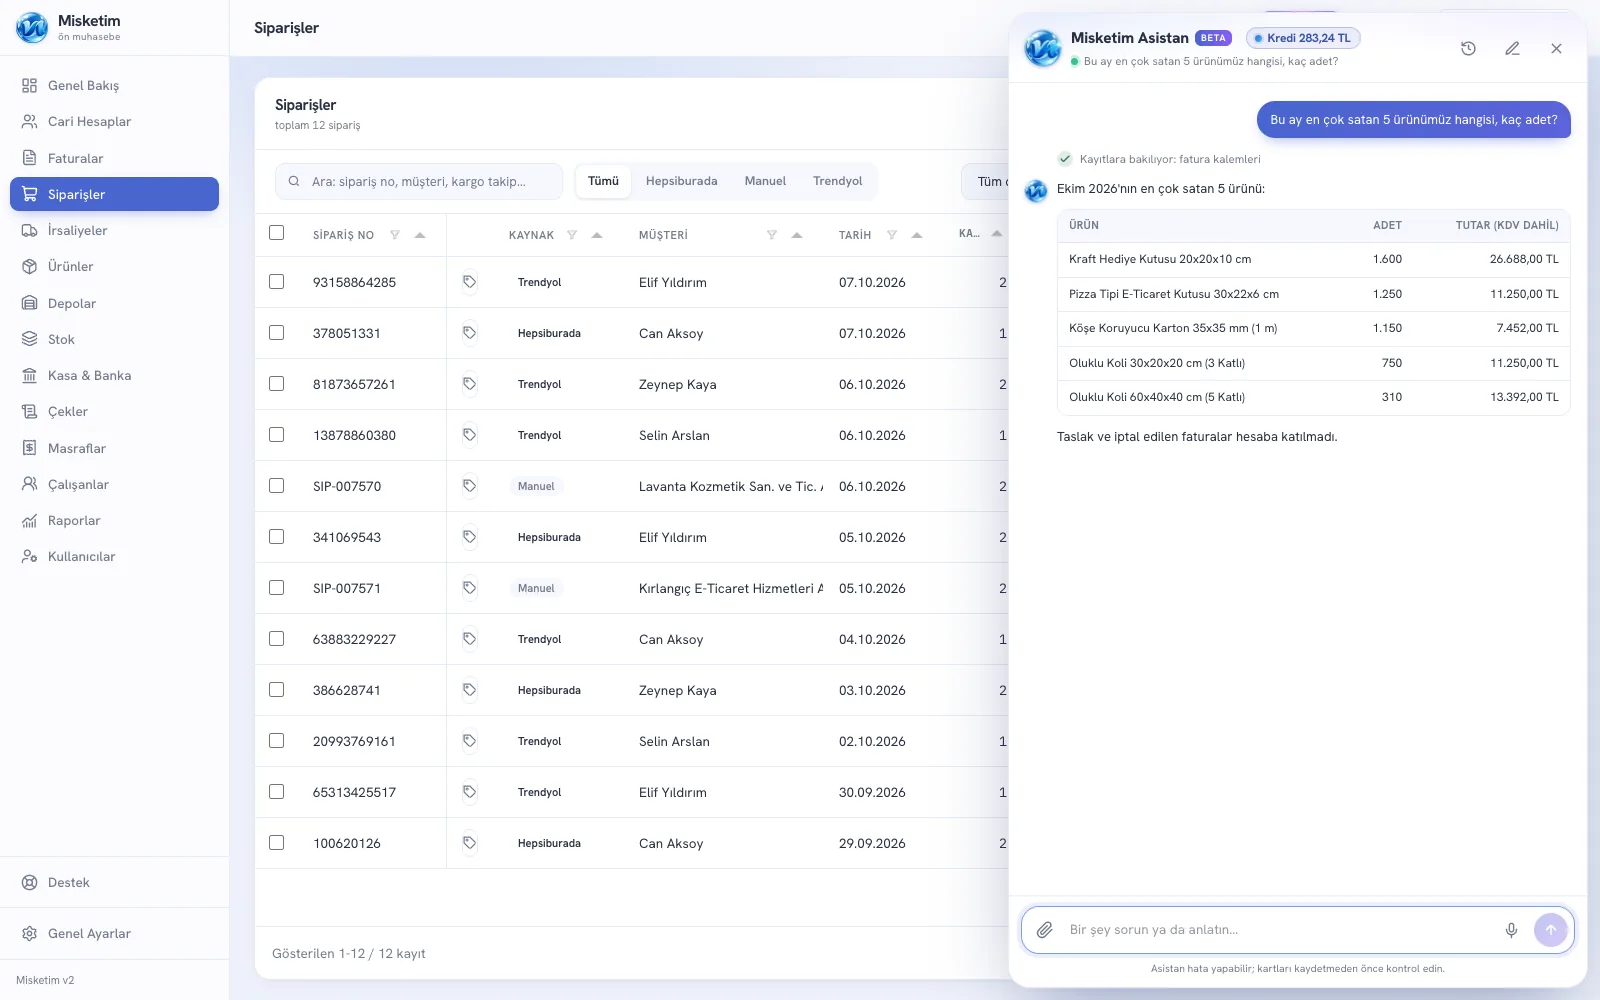Focus the order search field
This screenshot has height=1000, width=1600.
(x=419, y=181)
